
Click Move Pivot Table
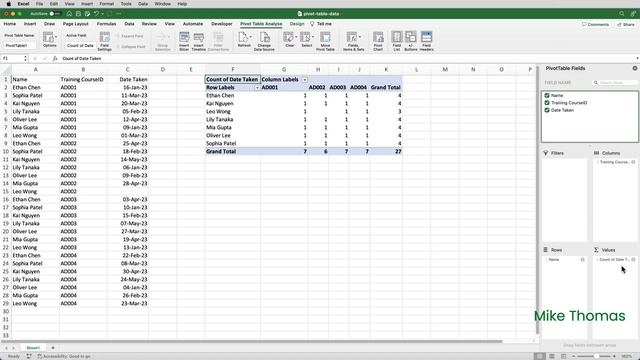pyautogui.click(x=325, y=41)
